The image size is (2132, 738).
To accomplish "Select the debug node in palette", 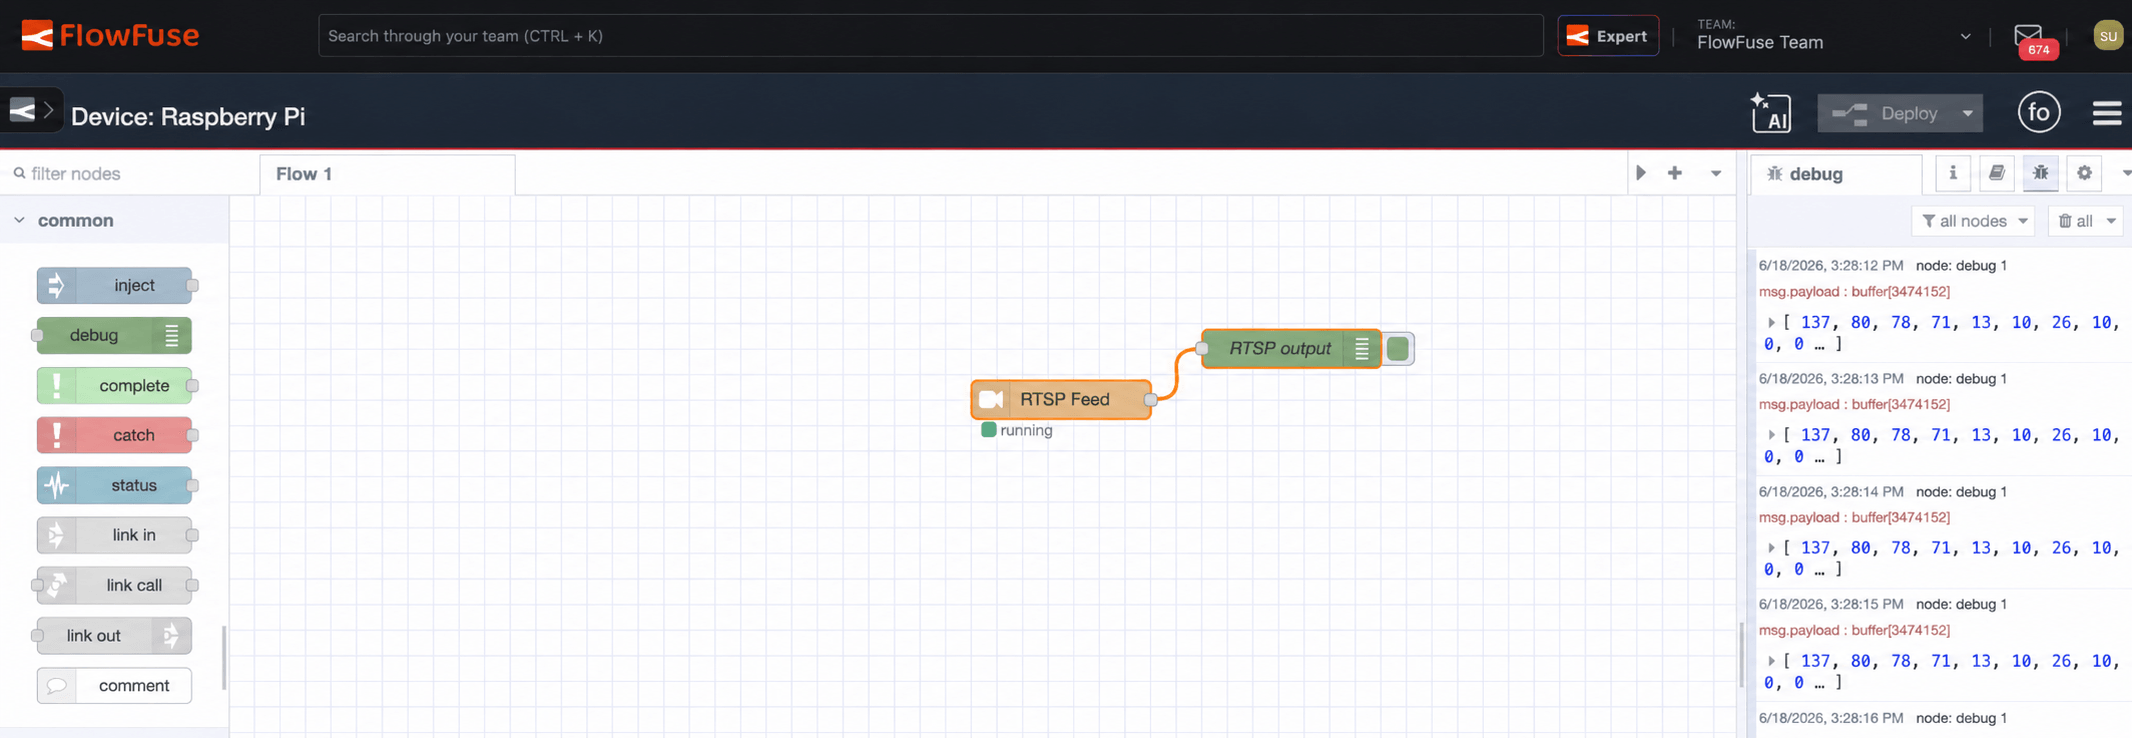I will pos(114,335).
